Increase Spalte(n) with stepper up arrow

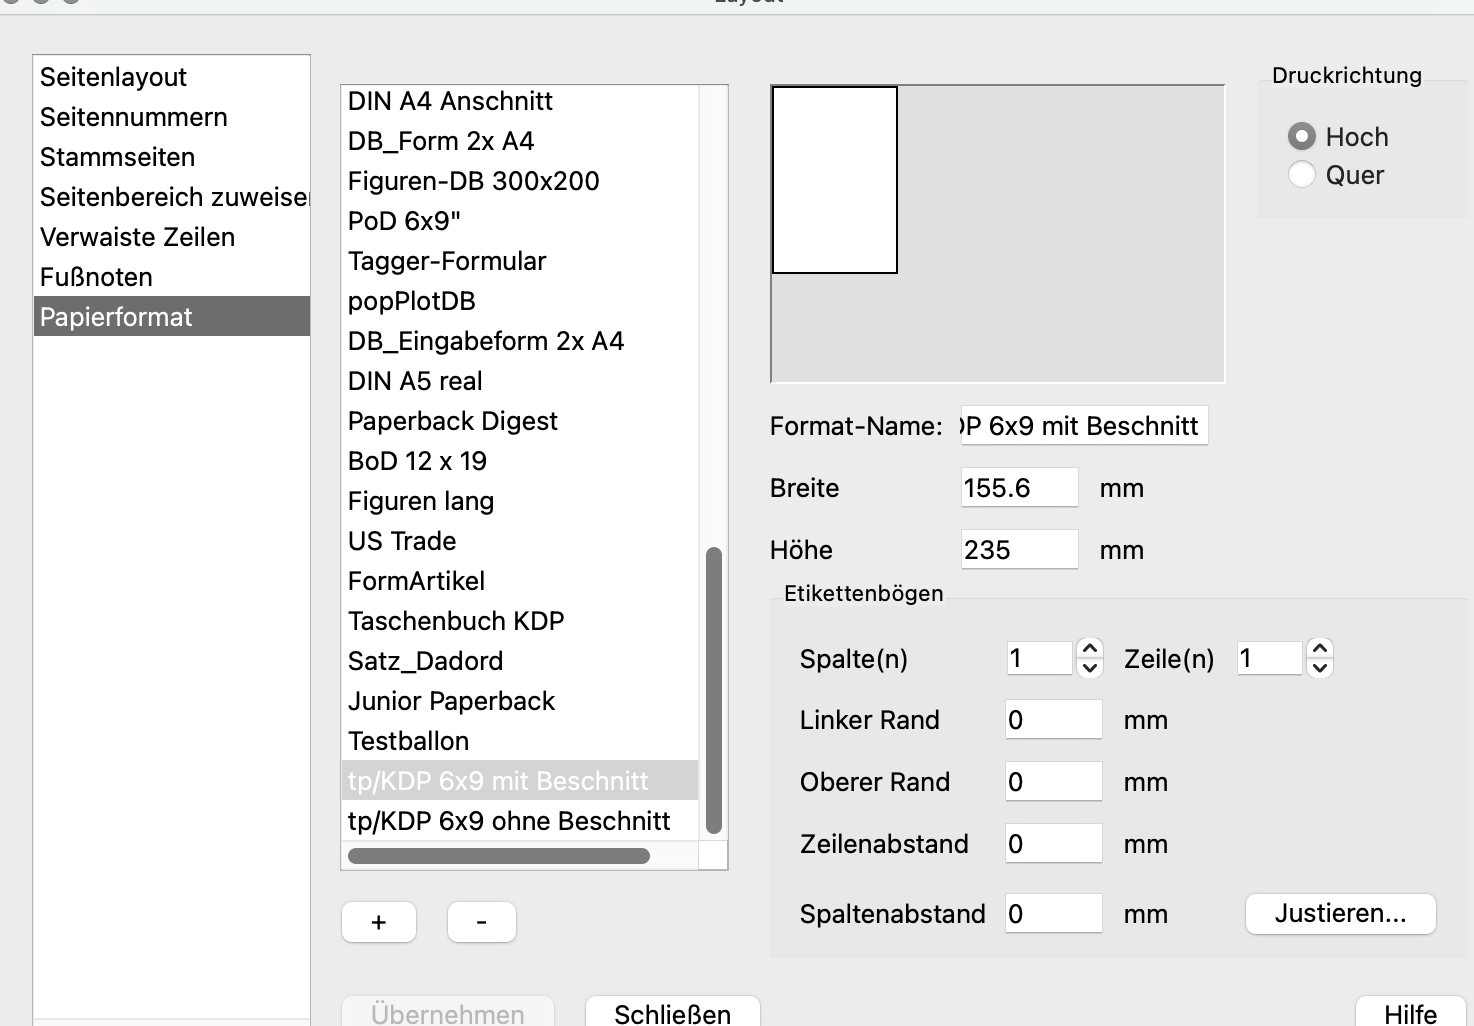coord(1090,649)
